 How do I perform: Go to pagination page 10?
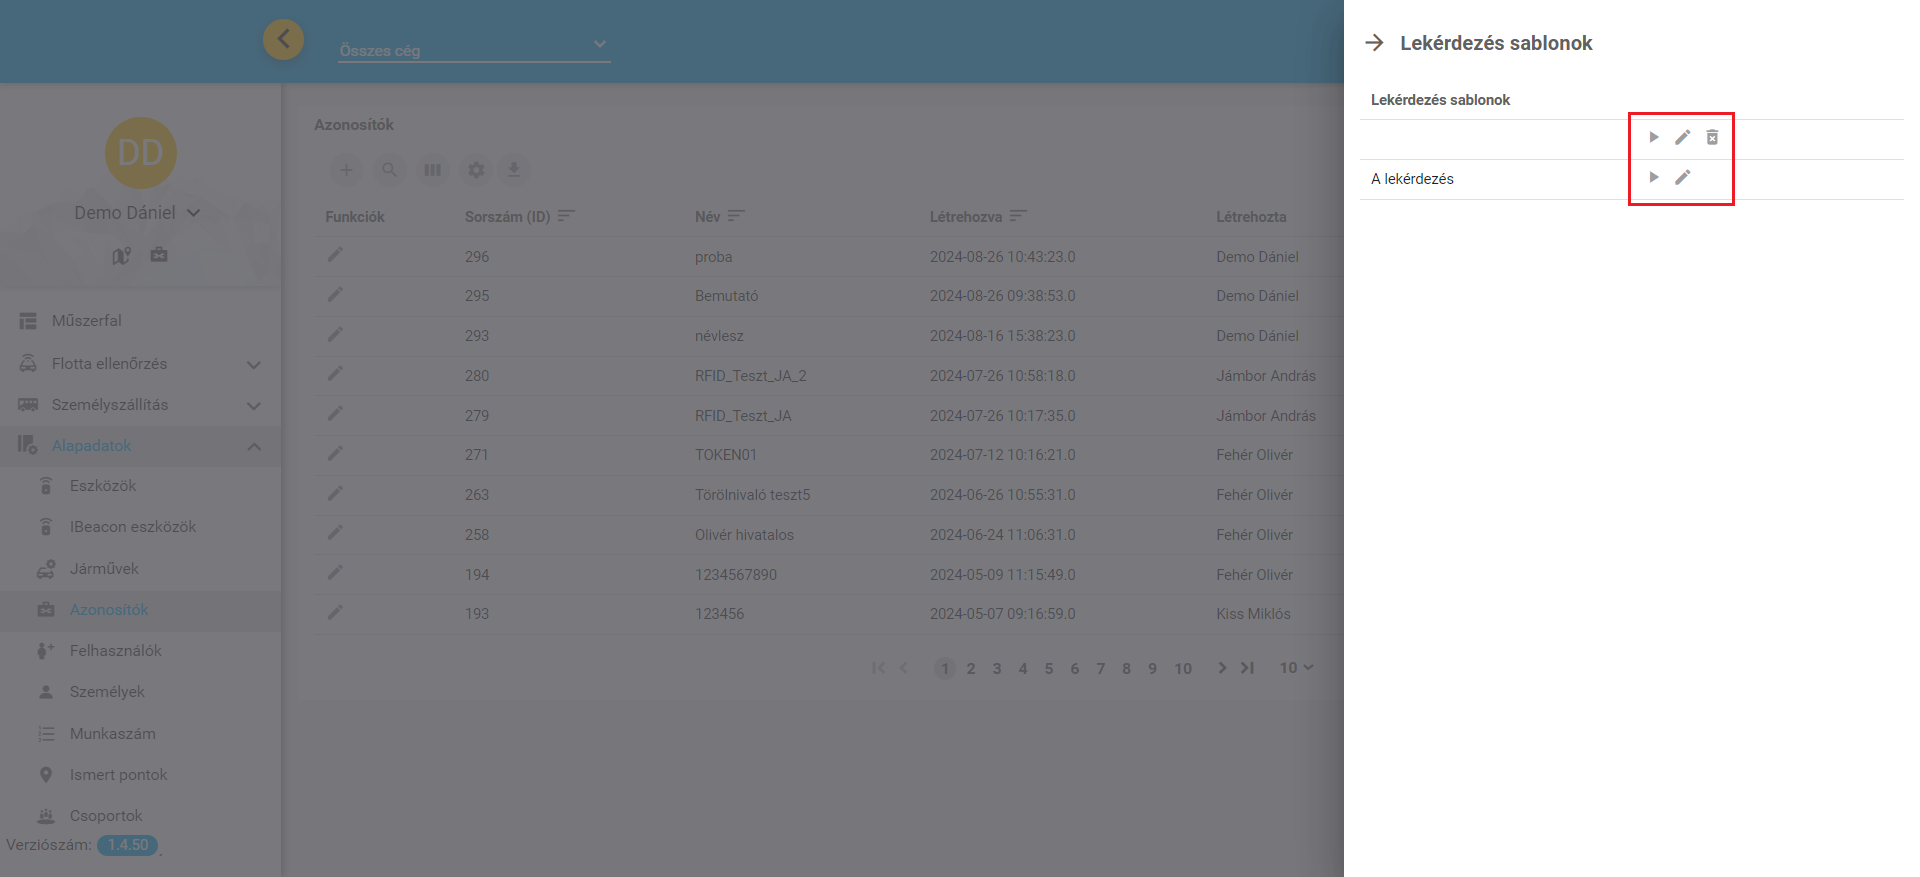coord(1183,669)
